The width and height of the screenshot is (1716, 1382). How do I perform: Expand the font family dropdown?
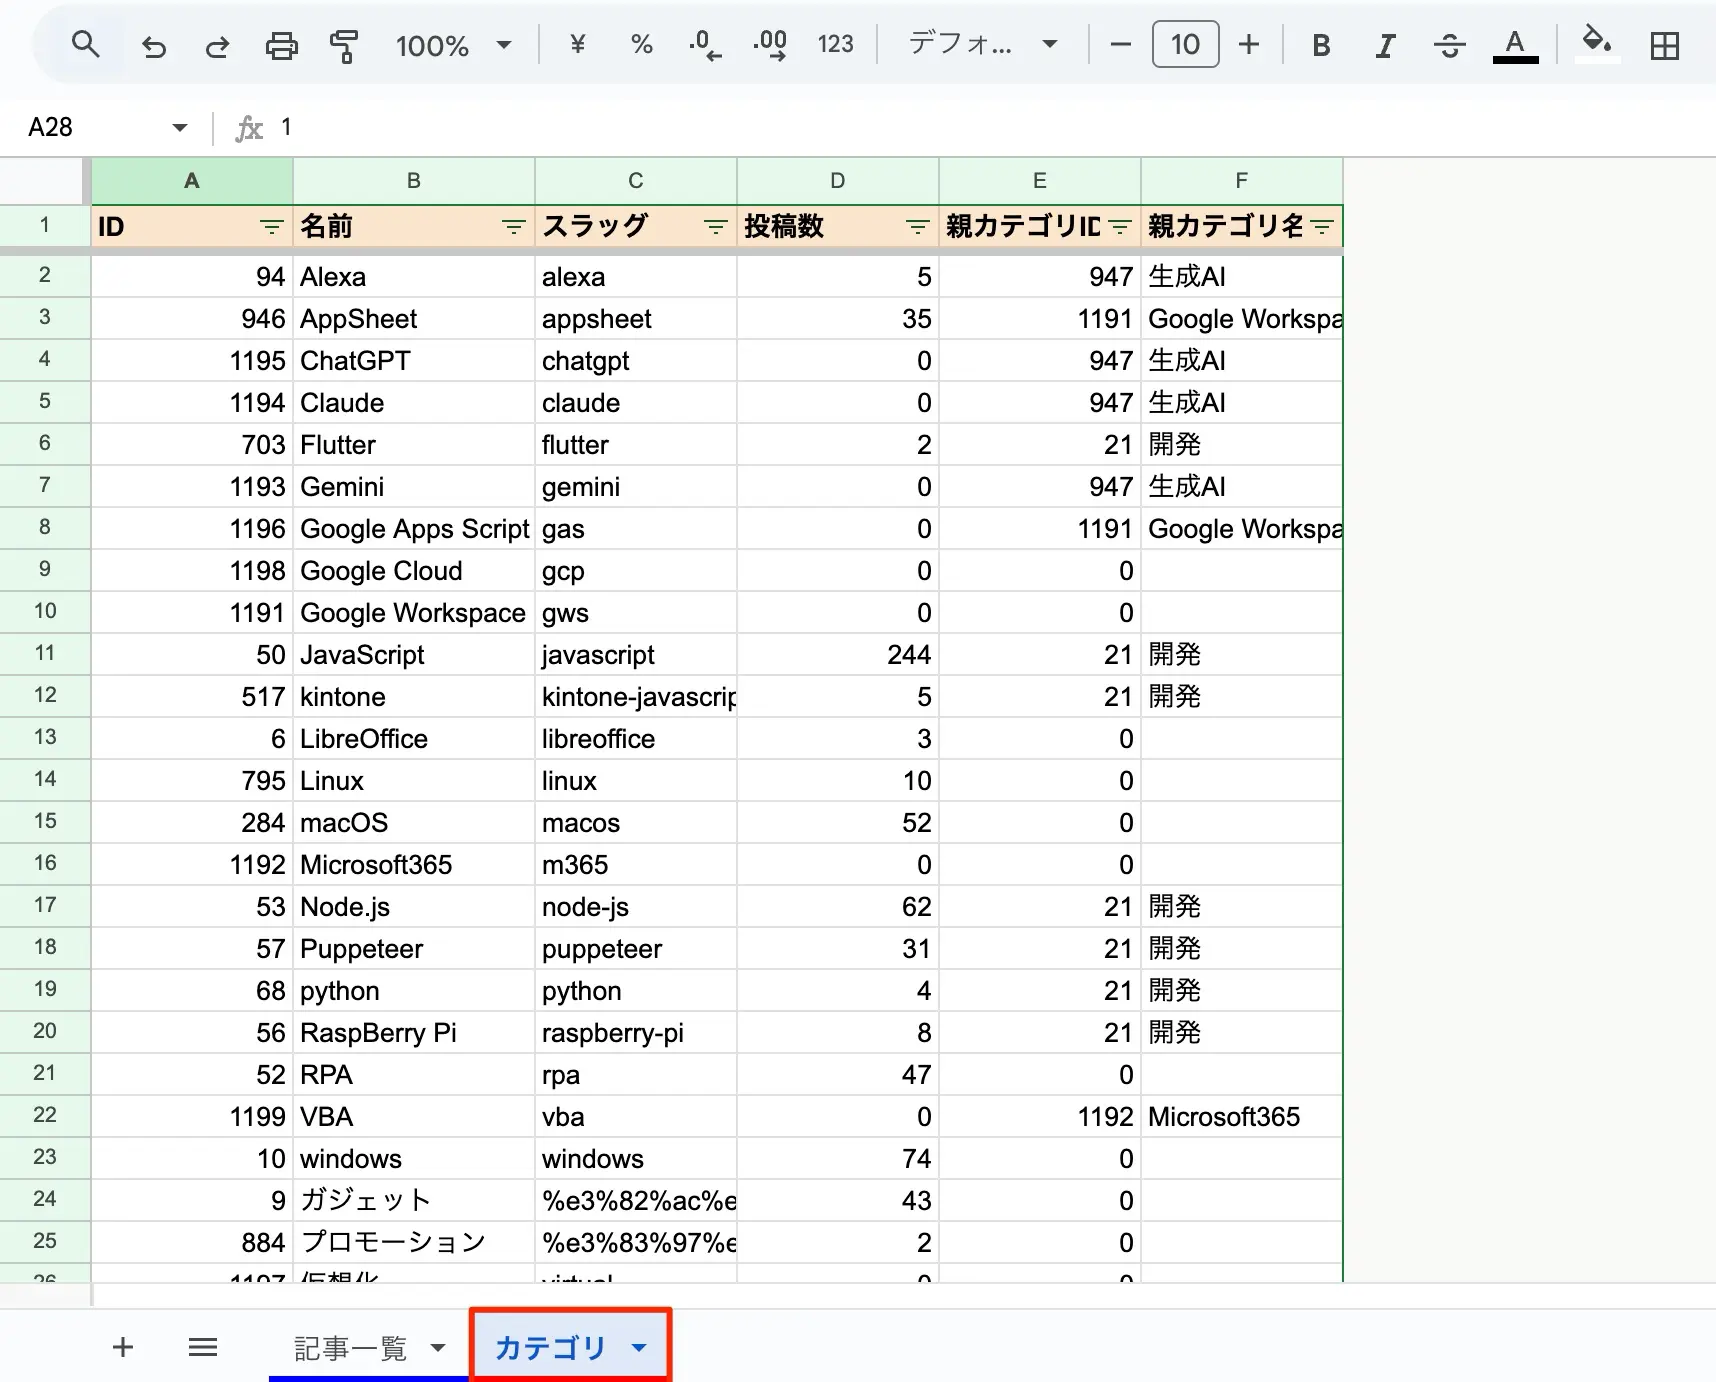coord(982,45)
